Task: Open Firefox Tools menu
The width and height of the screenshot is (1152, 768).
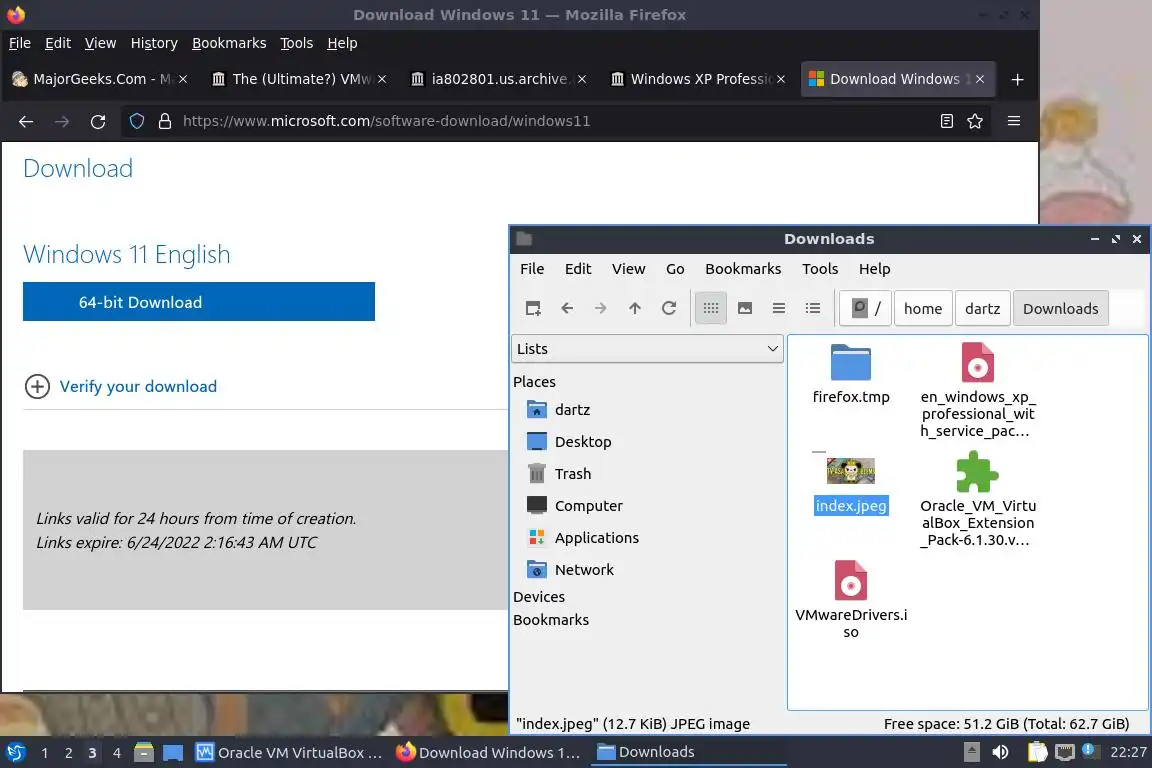Action: [297, 43]
